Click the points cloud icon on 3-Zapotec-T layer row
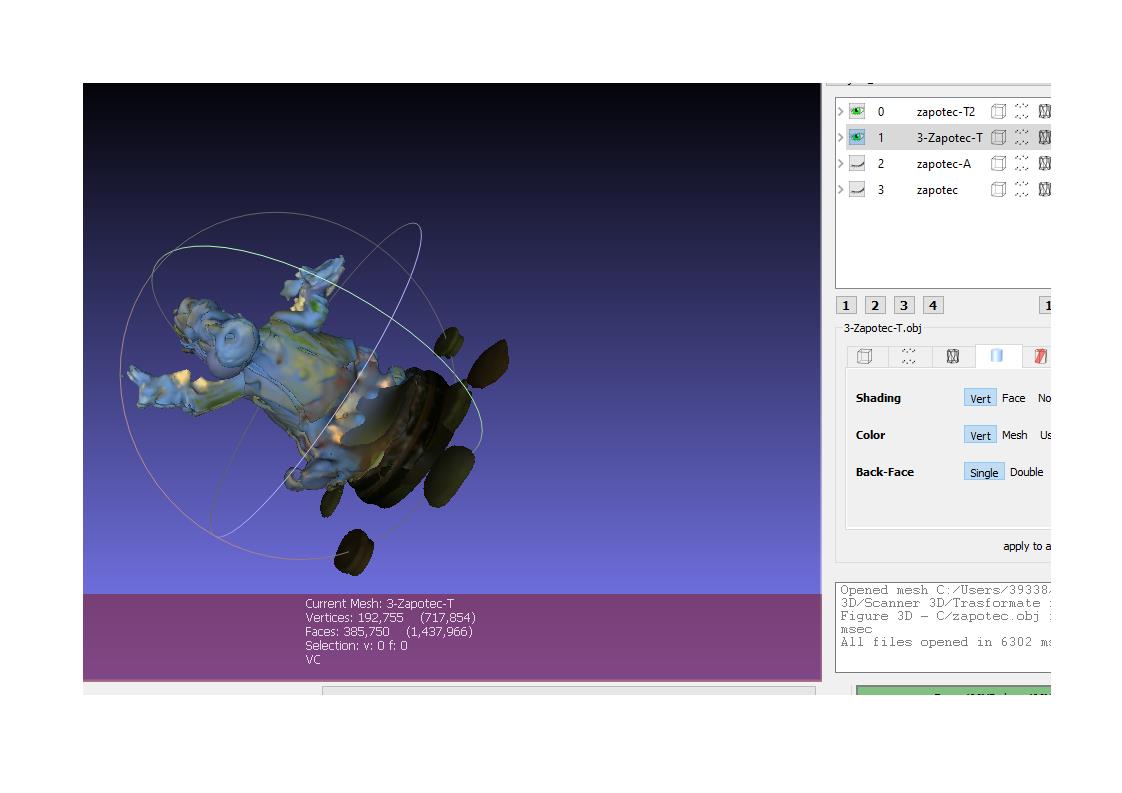 [x=1022, y=137]
